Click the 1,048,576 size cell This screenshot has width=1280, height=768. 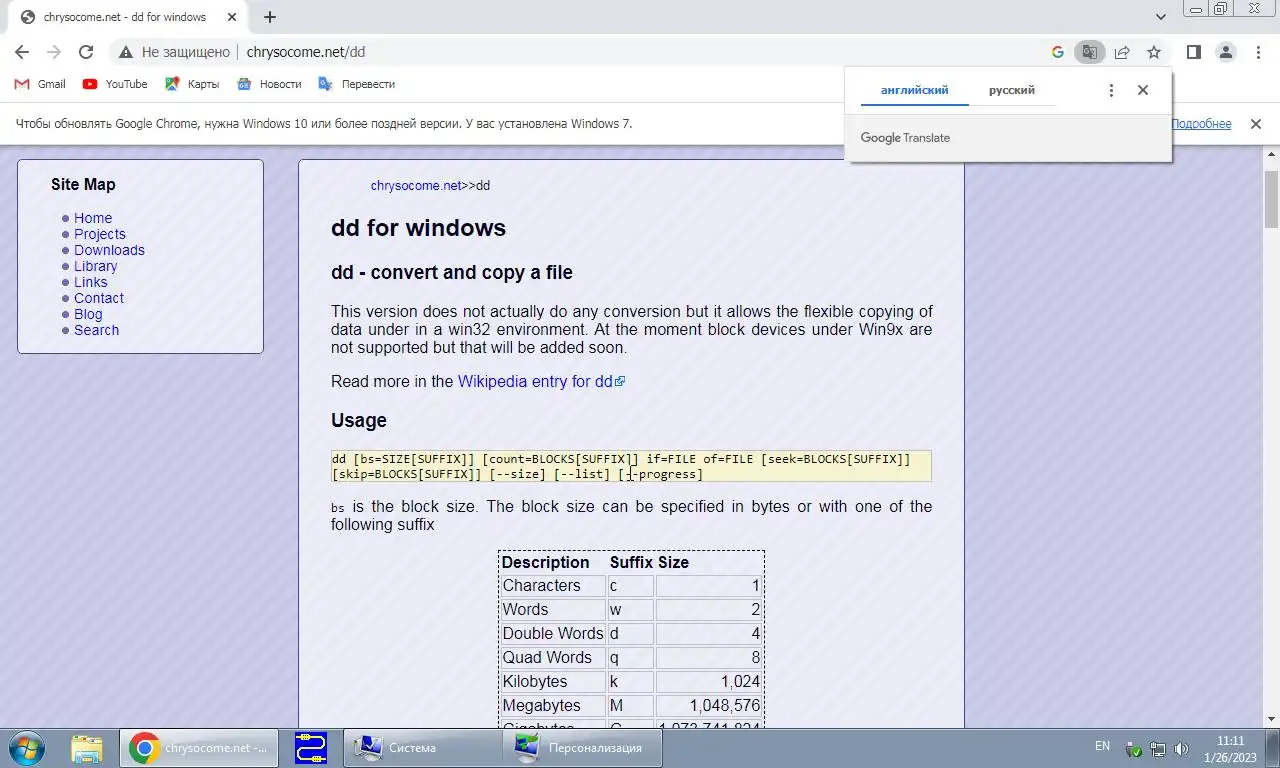[709, 705]
